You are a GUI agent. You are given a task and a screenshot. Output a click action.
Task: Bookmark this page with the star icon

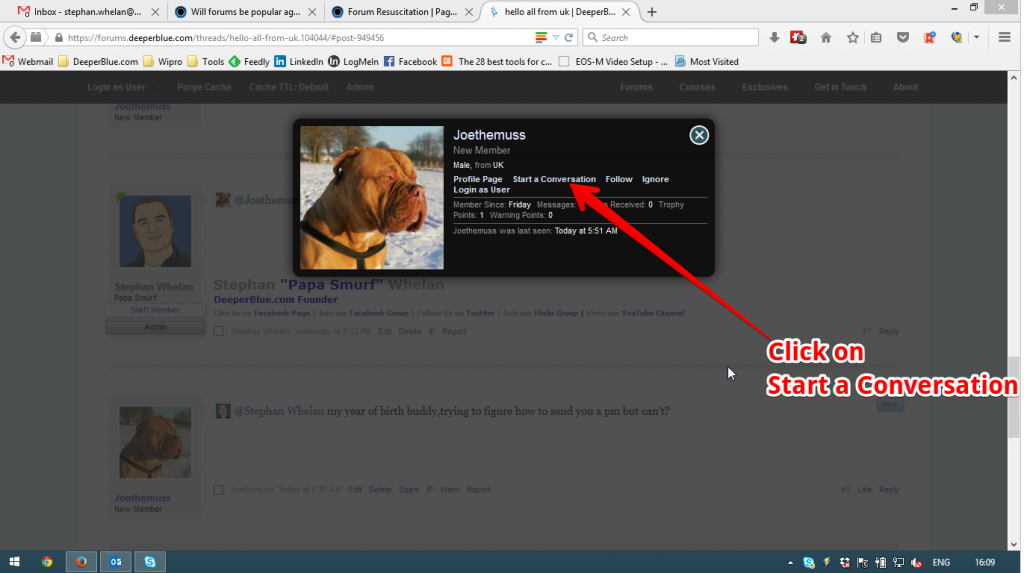pos(852,38)
